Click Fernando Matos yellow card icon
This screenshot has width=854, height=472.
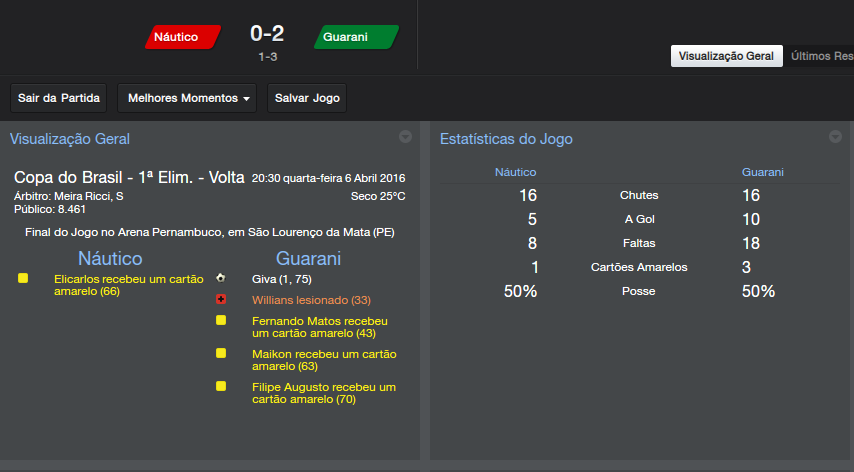(221, 320)
